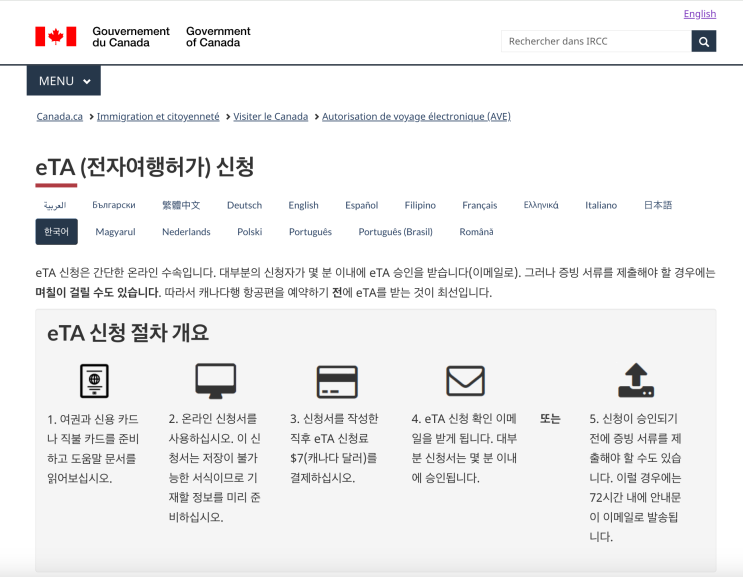This screenshot has height=577, width=743.
Task: Click the passport icon in step 1
Action: point(94,380)
